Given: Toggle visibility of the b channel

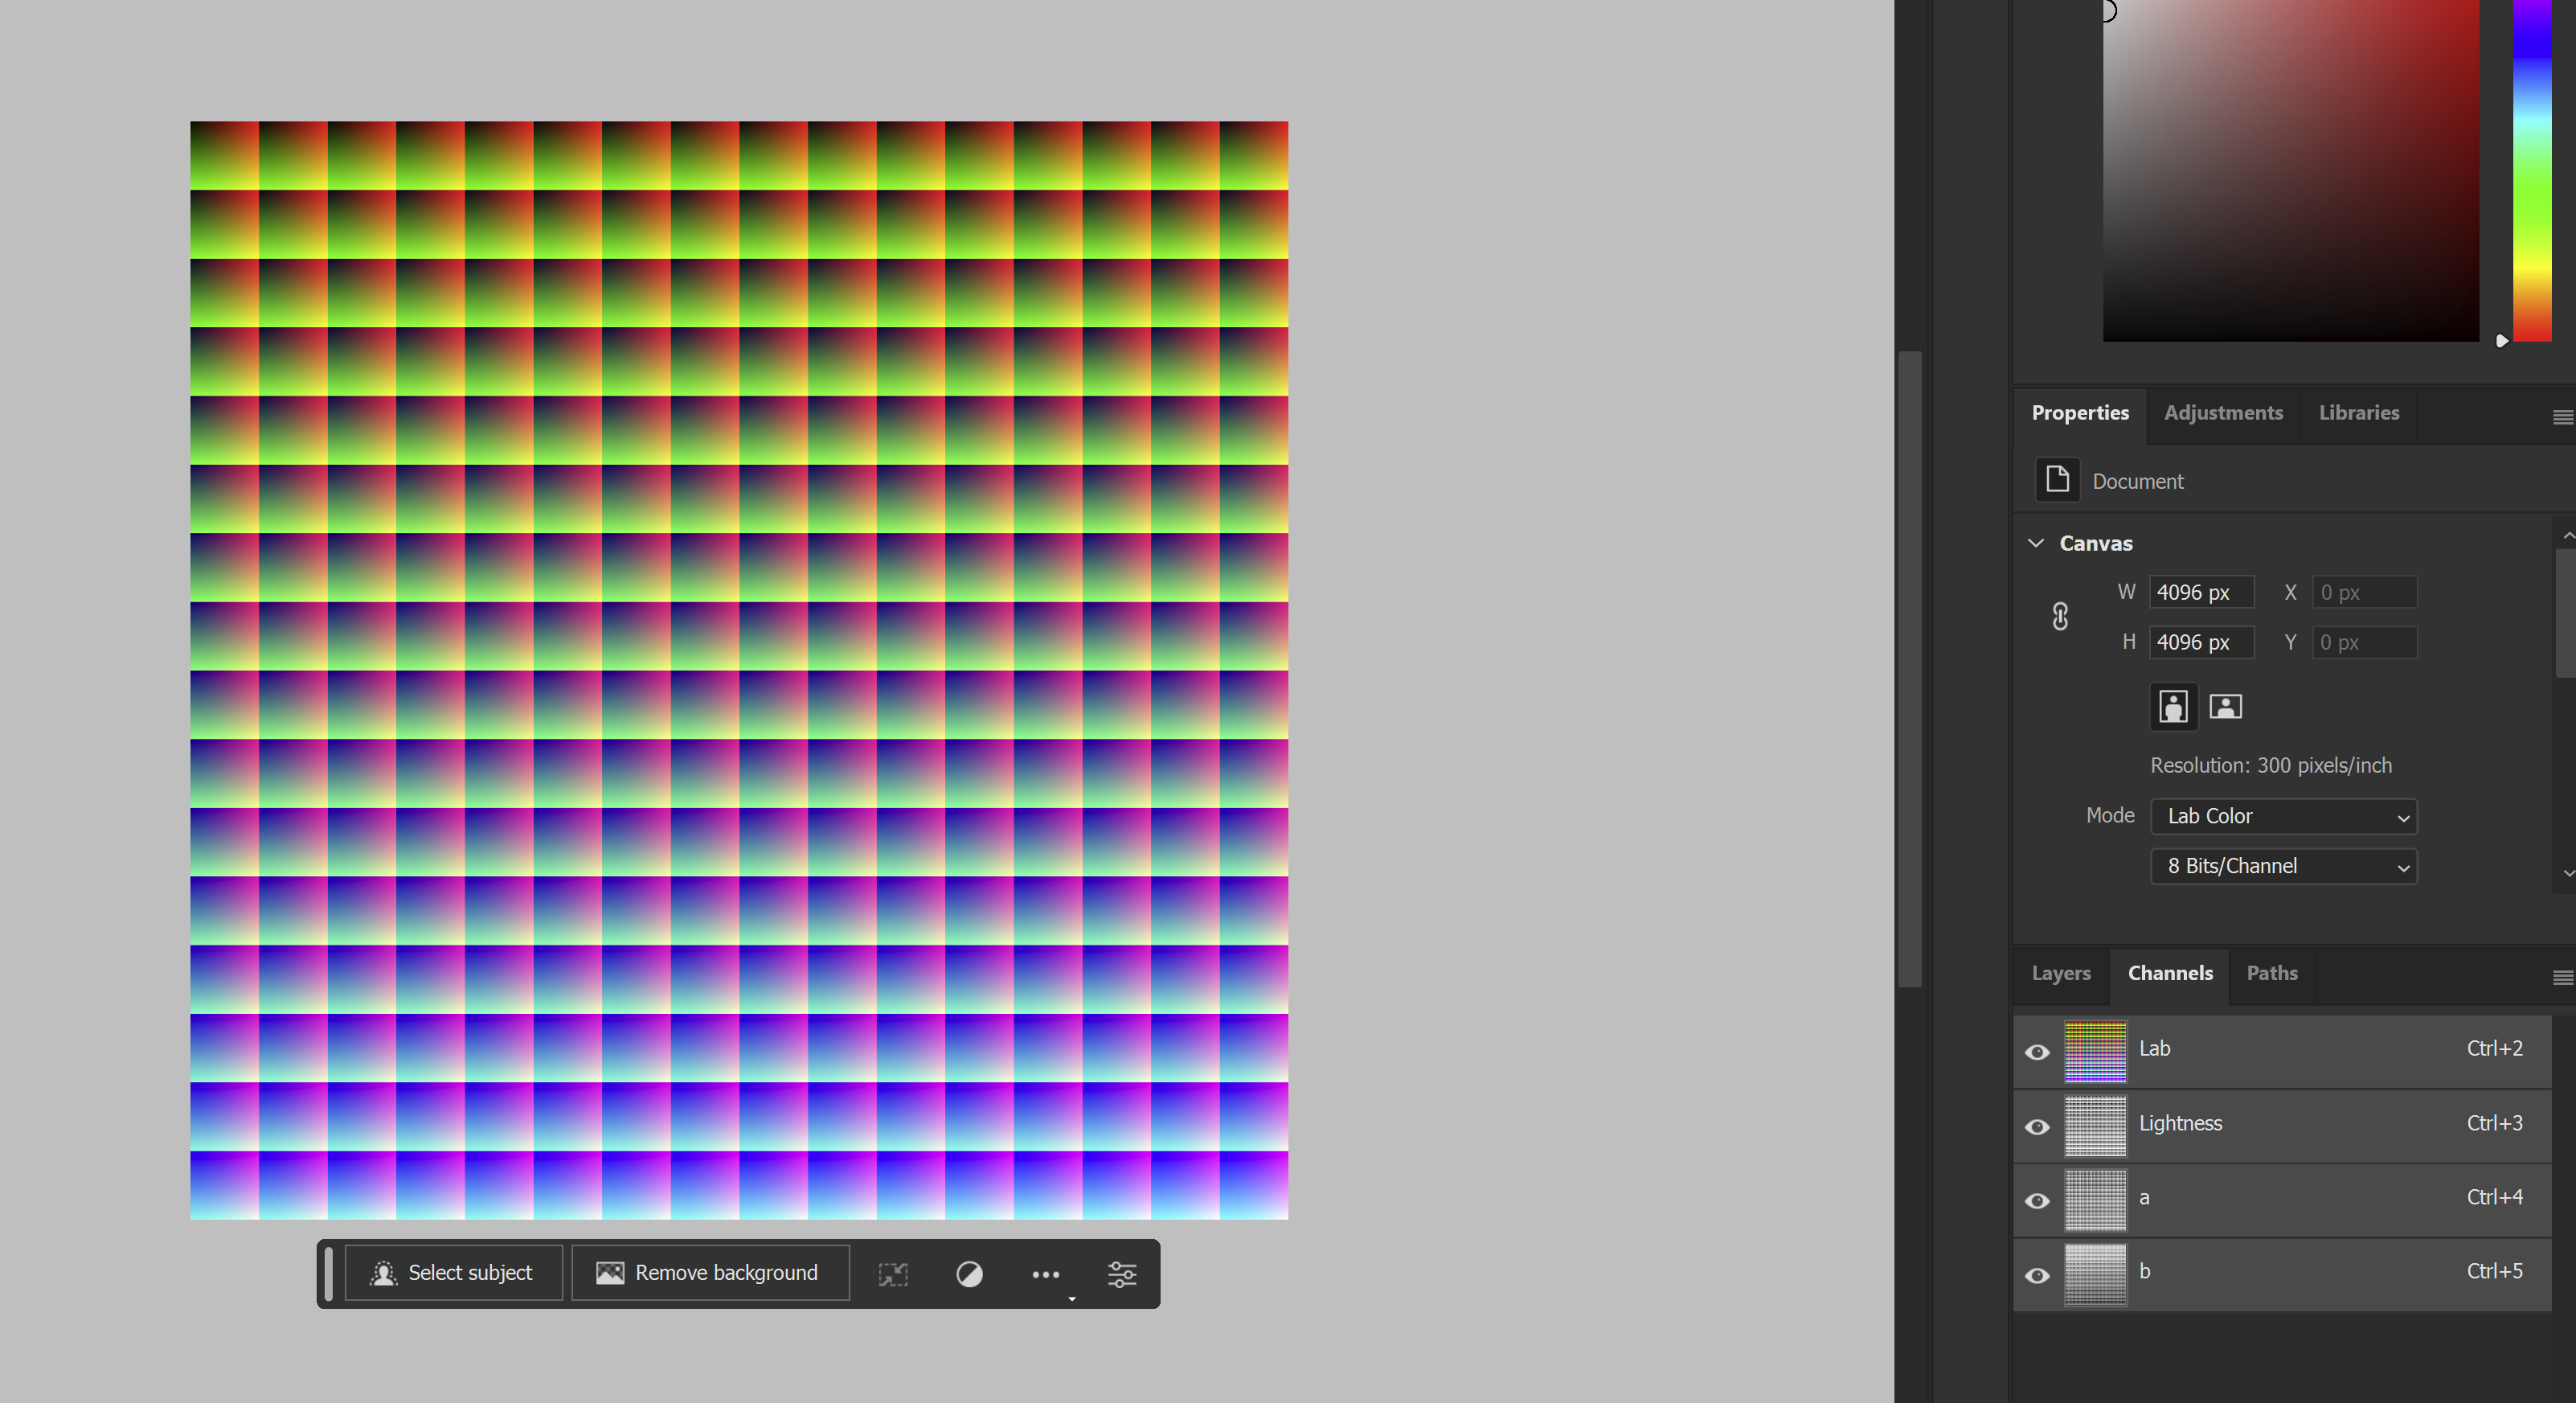Looking at the screenshot, I should [x=2037, y=1275].
